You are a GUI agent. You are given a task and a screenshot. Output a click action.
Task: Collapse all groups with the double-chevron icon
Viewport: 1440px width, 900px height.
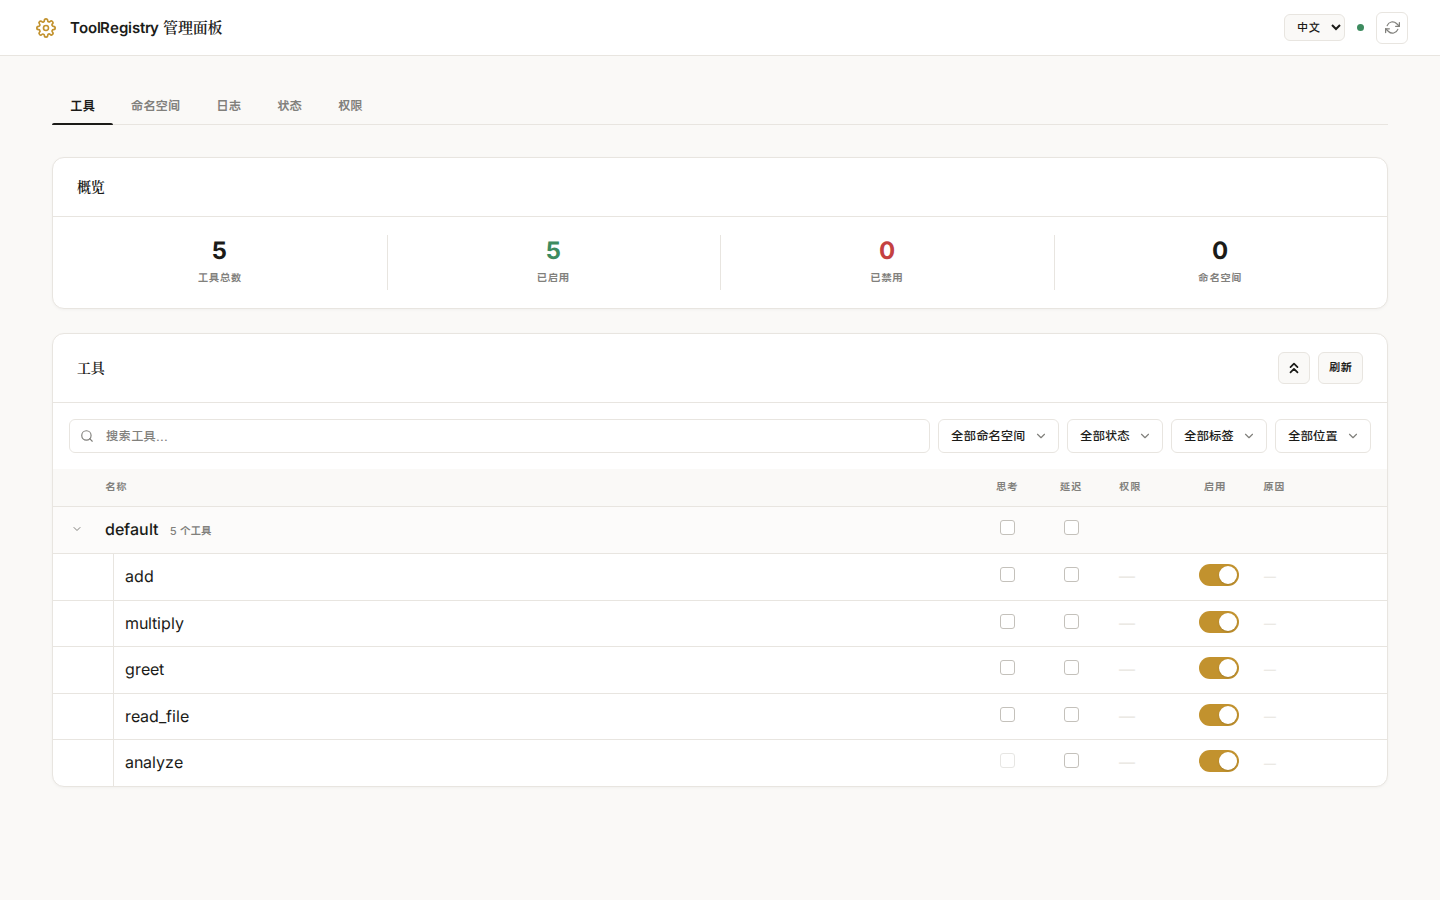[x=1294, y=368]
